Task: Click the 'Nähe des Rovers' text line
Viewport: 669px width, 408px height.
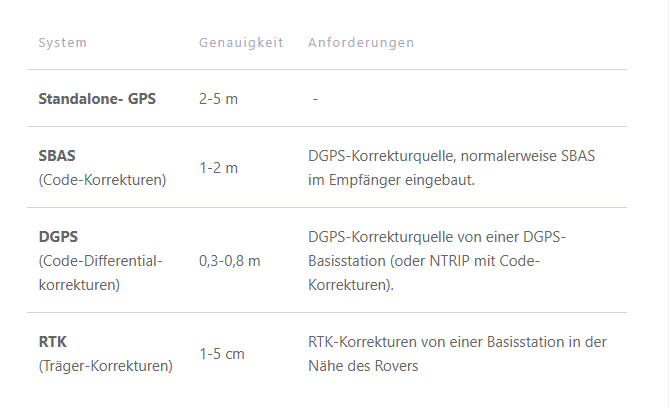Action: (363, 366)
